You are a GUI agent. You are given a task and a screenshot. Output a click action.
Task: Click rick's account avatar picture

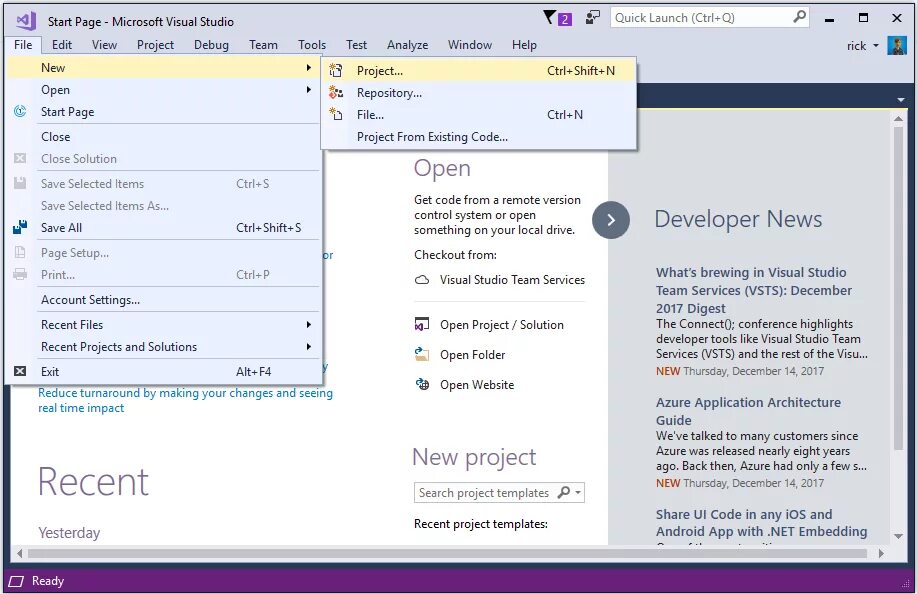[897, 46]
